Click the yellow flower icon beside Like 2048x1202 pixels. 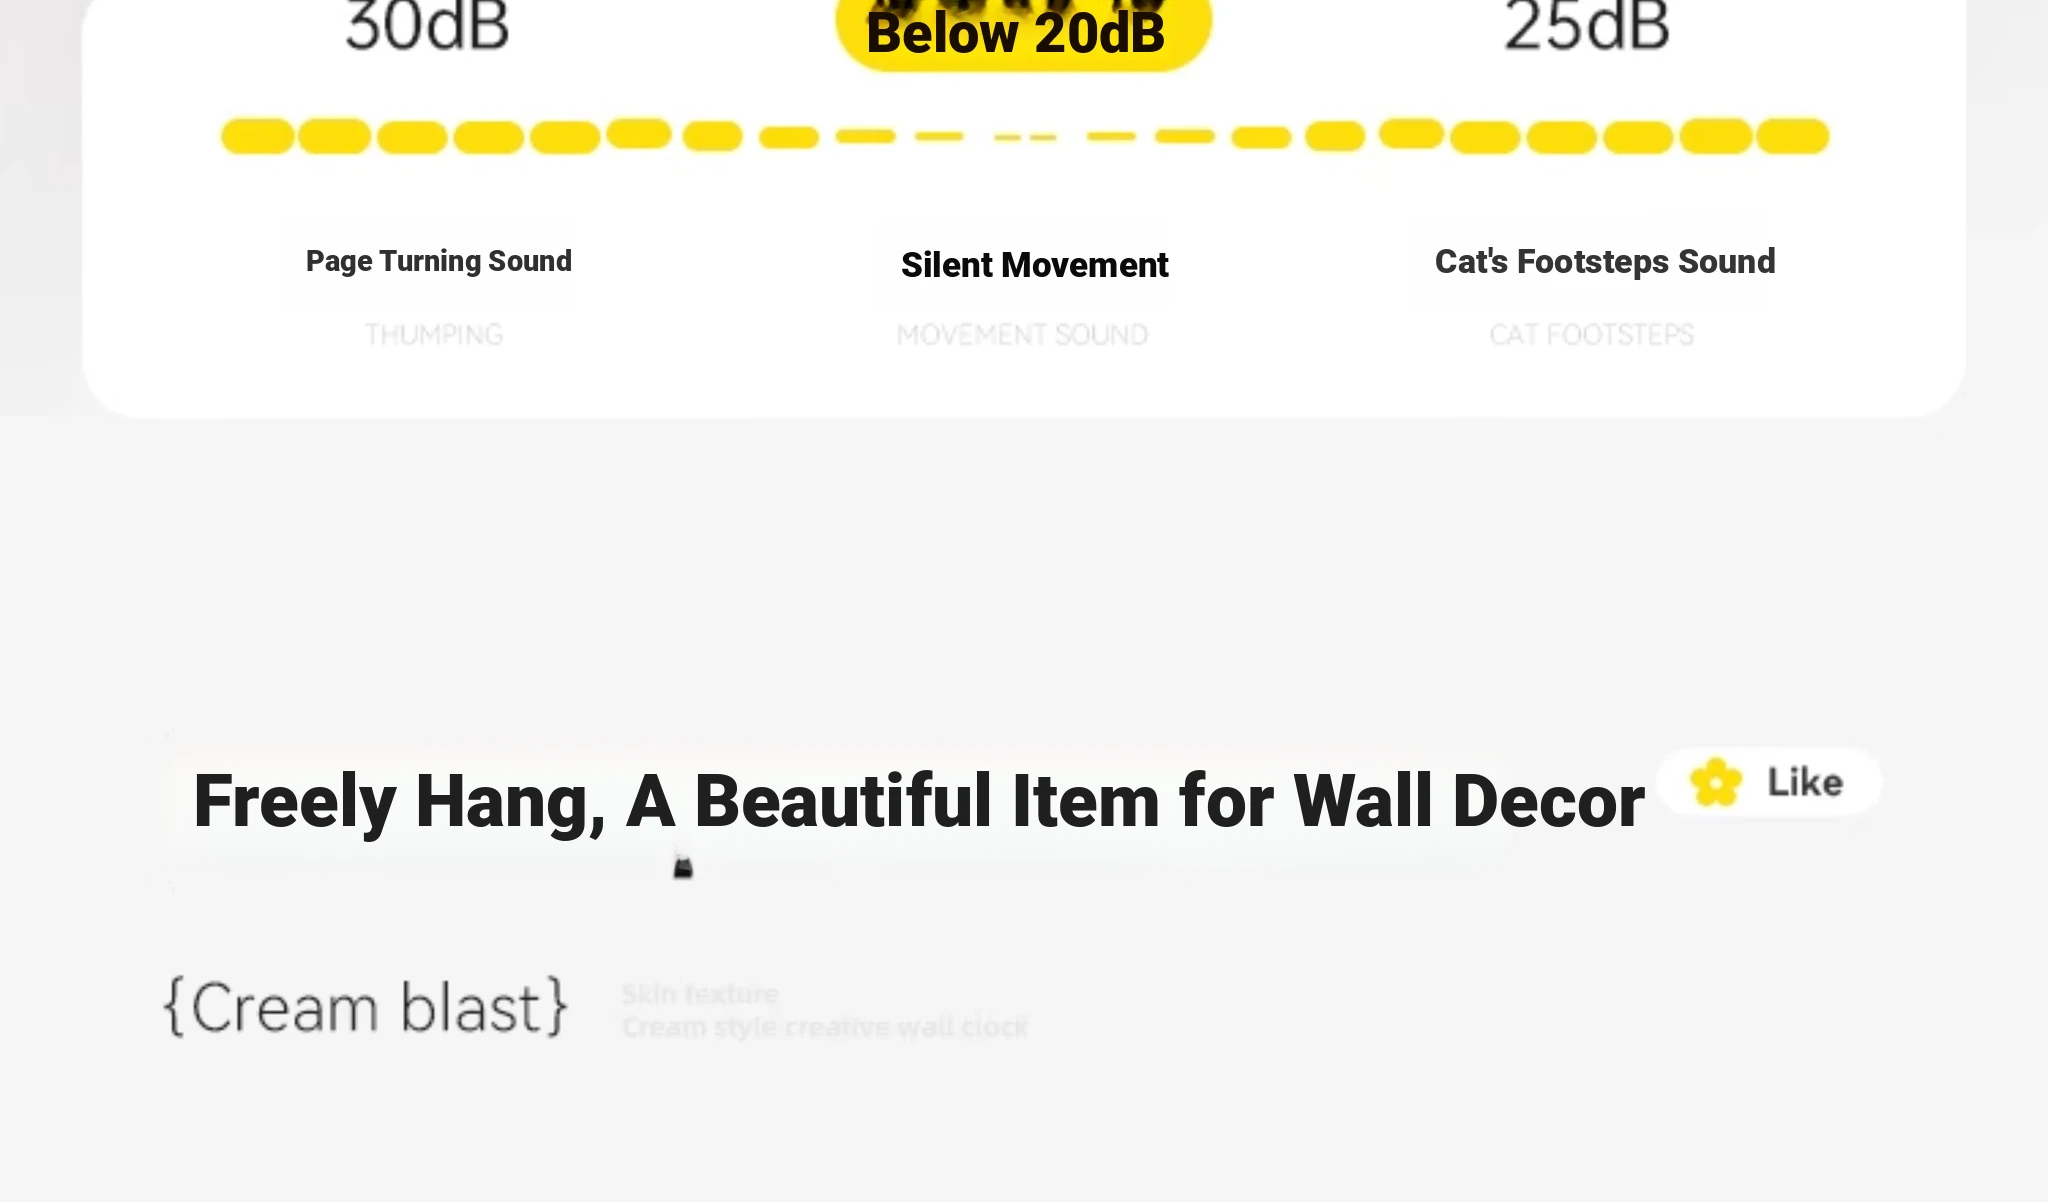(1716, 782)
